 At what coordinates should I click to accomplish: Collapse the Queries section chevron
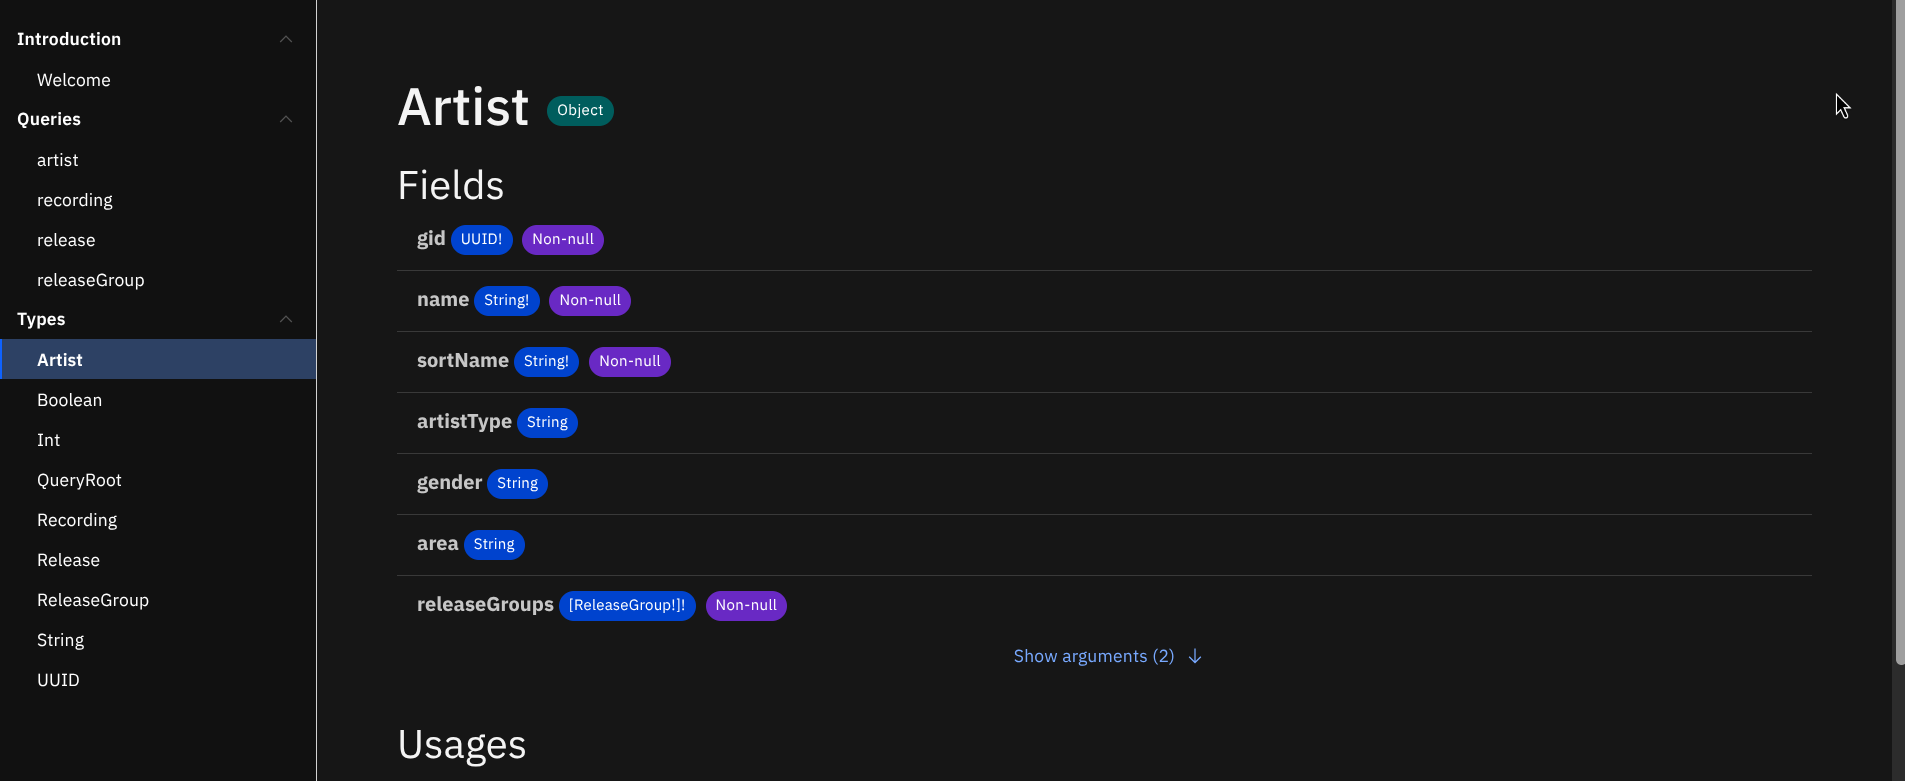coord(286,119)
